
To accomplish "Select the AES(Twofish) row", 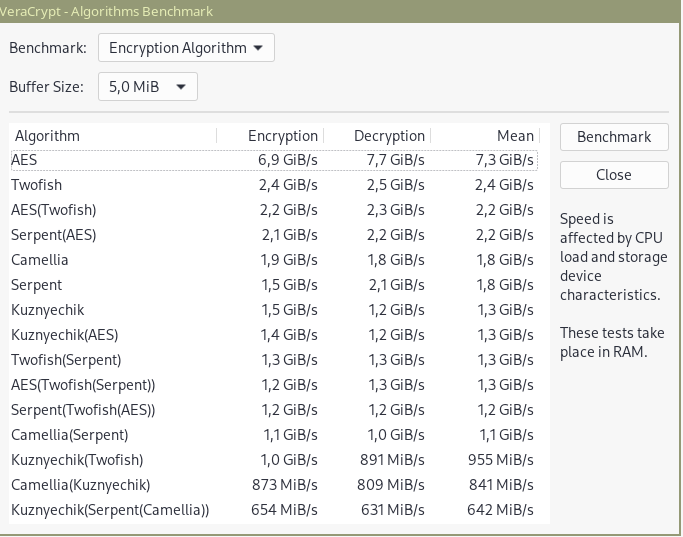I will [274, 210].
